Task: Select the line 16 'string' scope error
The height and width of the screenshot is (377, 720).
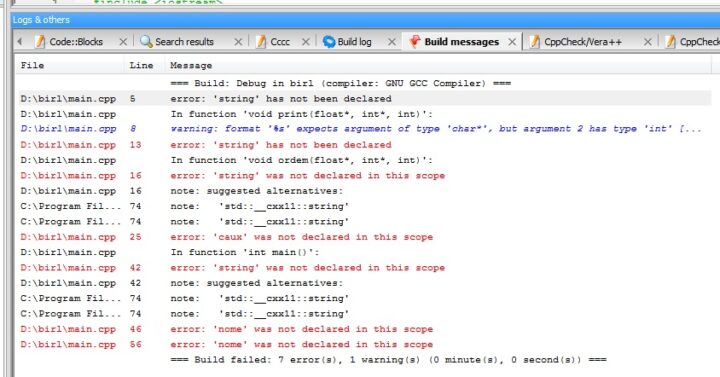Action: tap(363, 175)
